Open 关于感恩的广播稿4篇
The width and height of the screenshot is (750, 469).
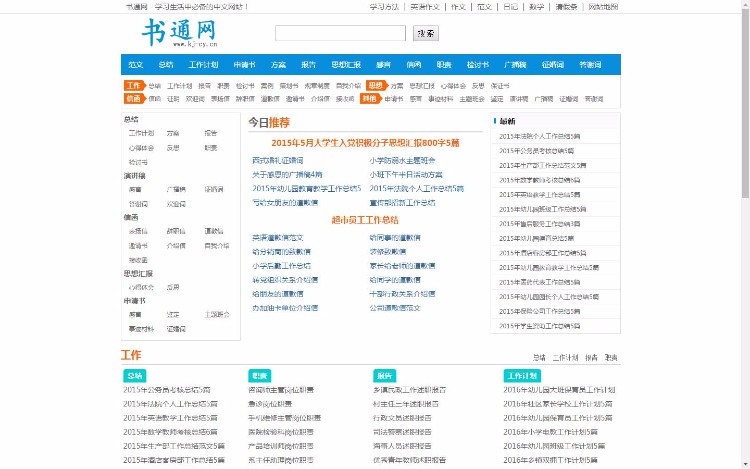coord(287,175)
